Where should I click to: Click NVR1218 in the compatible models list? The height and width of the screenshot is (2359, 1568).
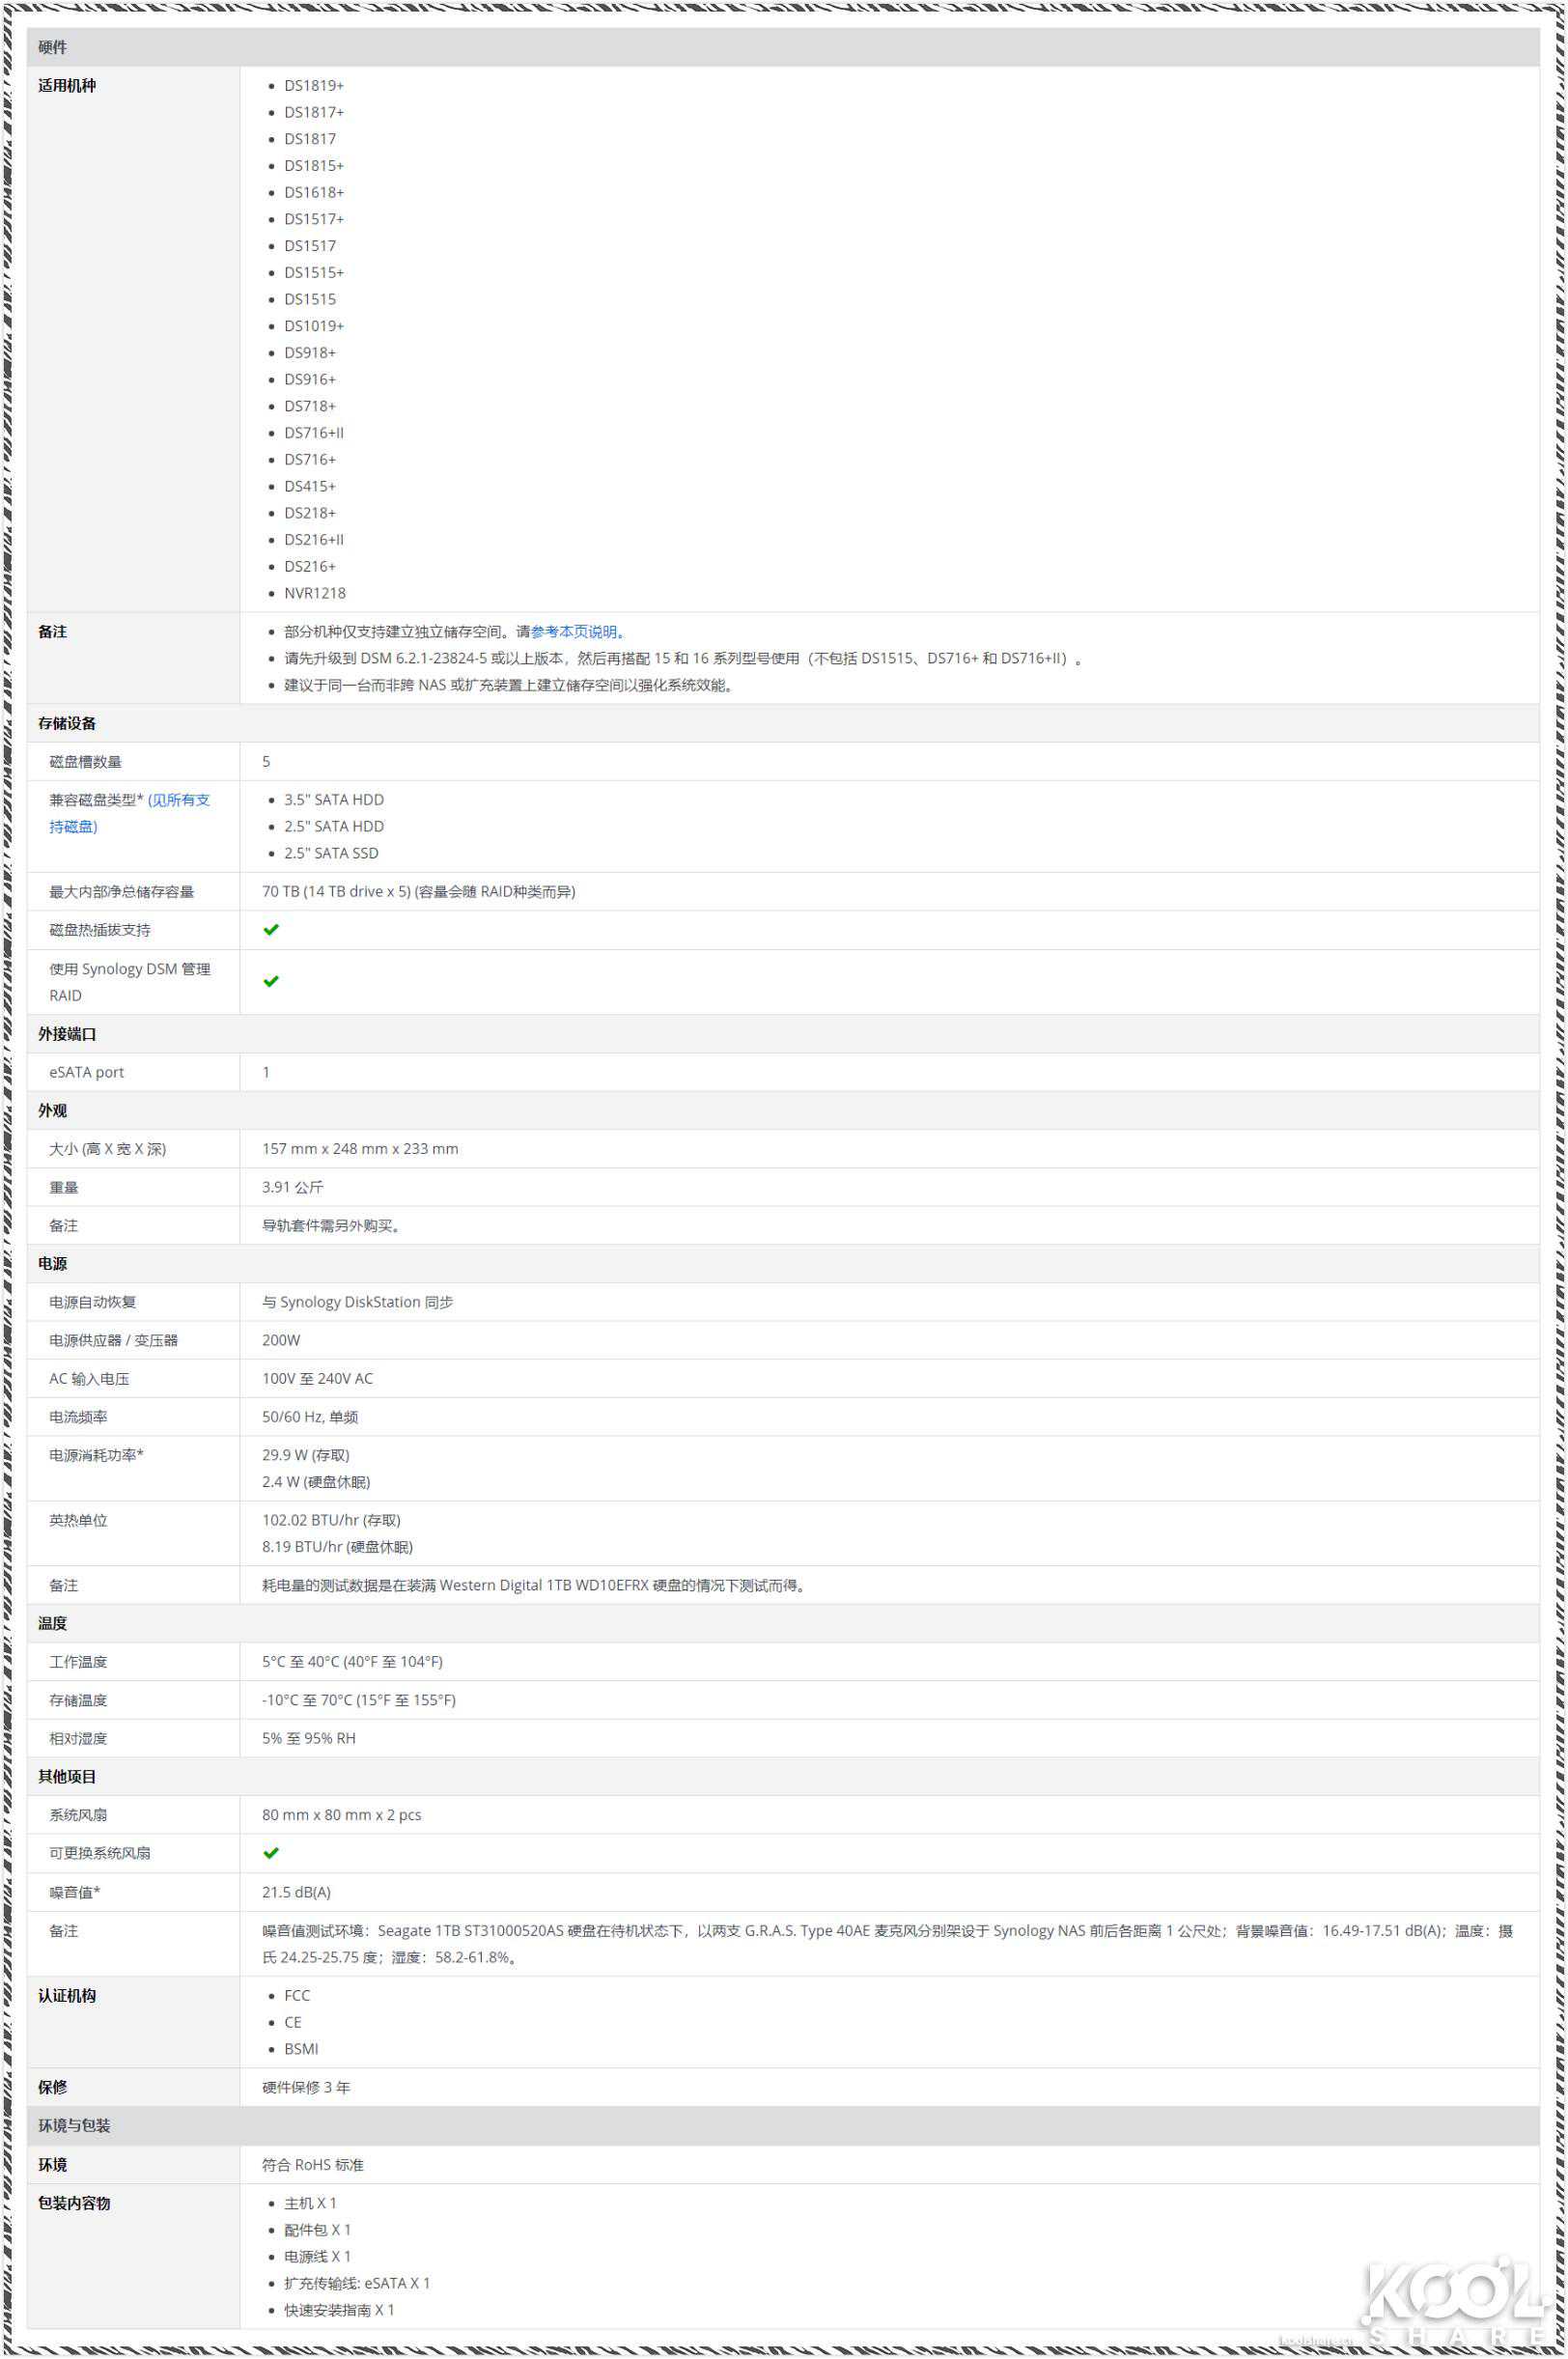(314, 593)
